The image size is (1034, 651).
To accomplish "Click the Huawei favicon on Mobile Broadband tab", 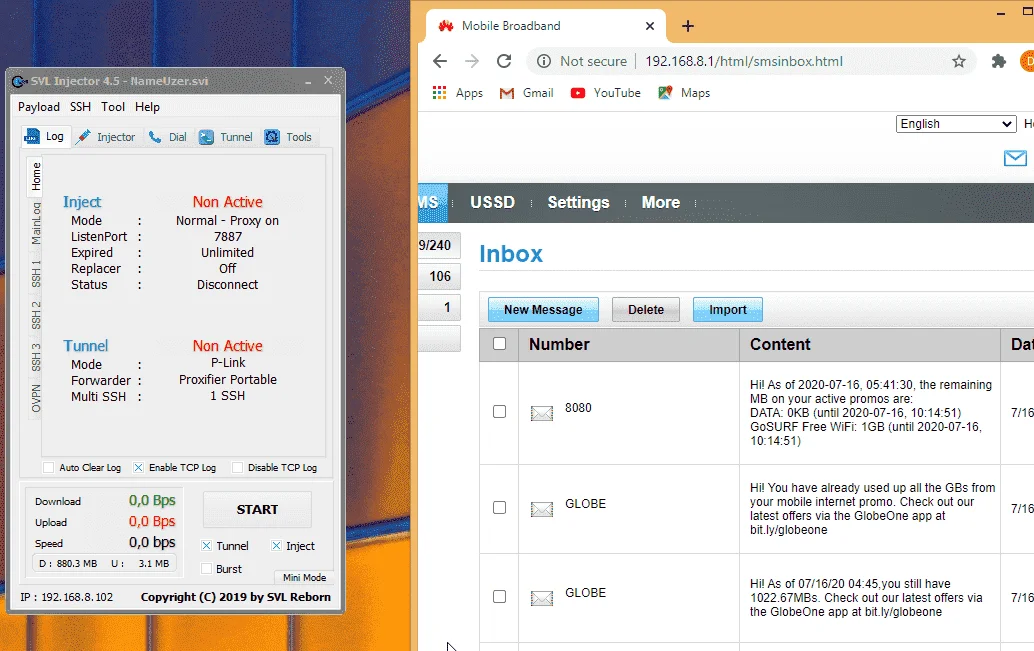I will pos(446,26).
